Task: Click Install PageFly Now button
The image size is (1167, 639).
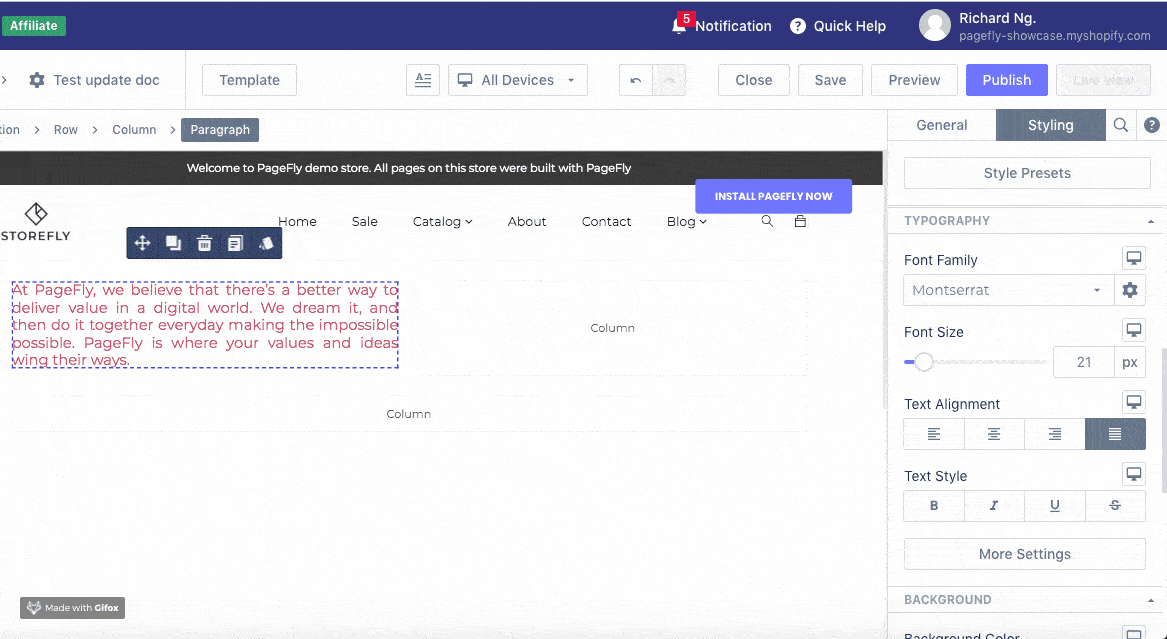Action: [x=773, y=196]
